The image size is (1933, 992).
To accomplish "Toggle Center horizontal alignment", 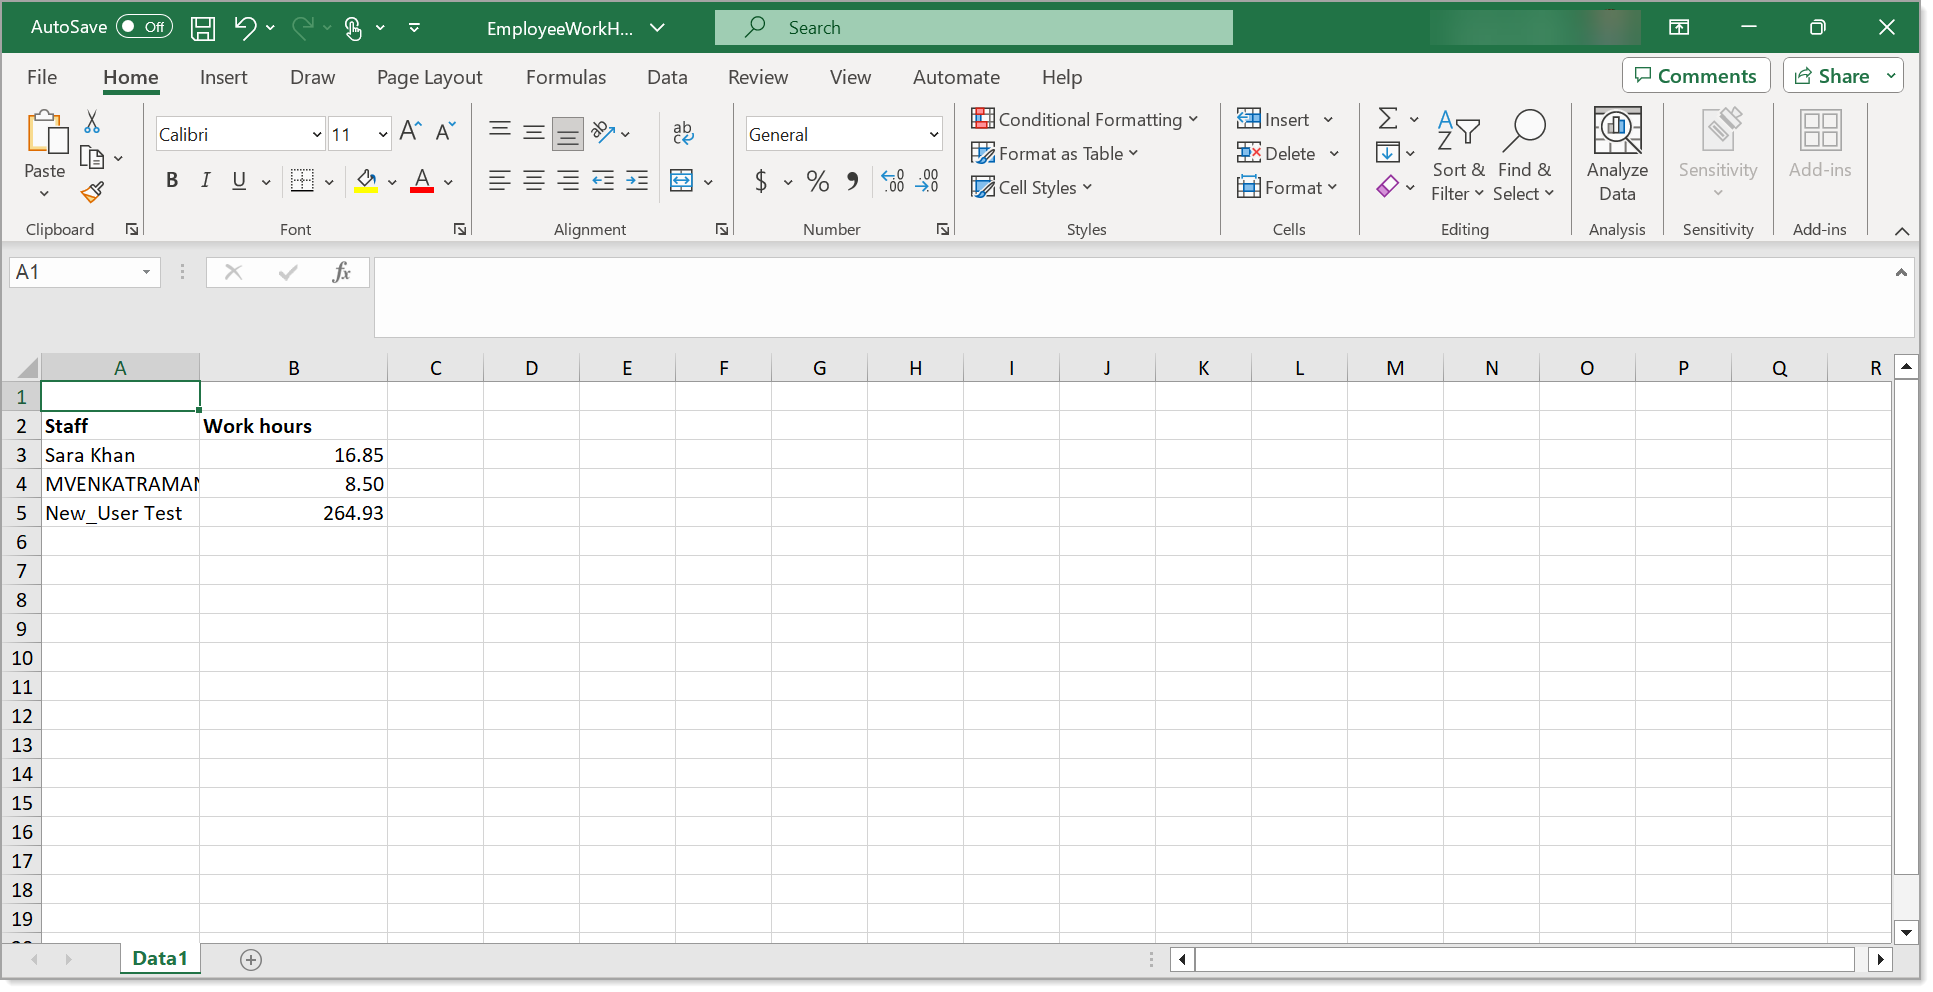I will pyautogui.click(x=534, y=181).
